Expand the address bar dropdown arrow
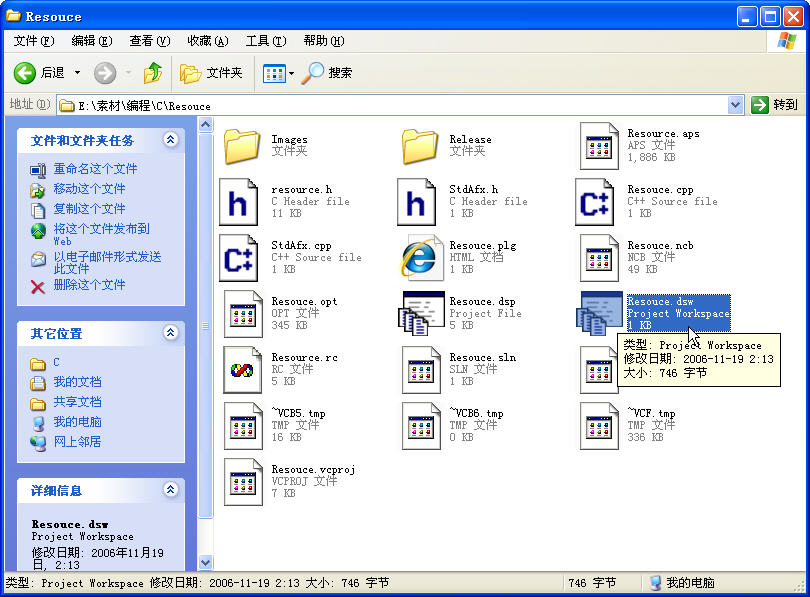 (x=736, y=105)
